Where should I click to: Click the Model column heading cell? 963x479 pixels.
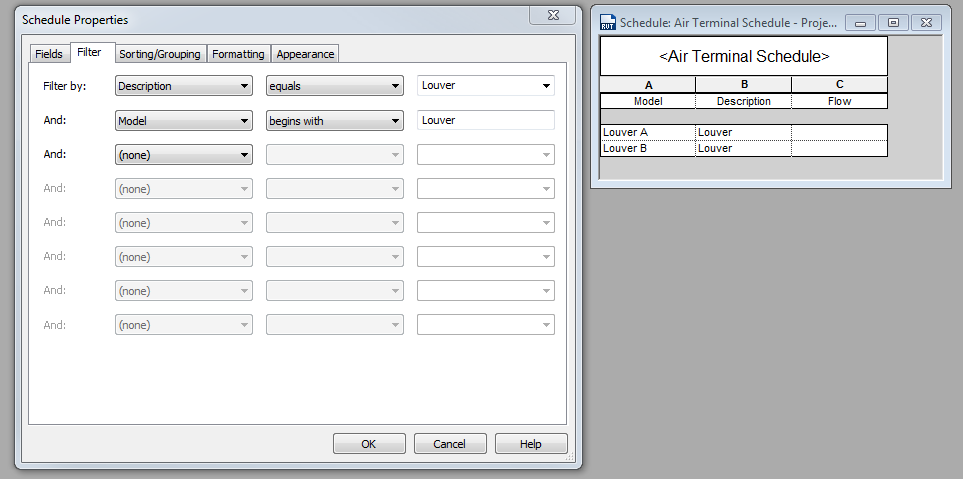(x=648, y=101)
